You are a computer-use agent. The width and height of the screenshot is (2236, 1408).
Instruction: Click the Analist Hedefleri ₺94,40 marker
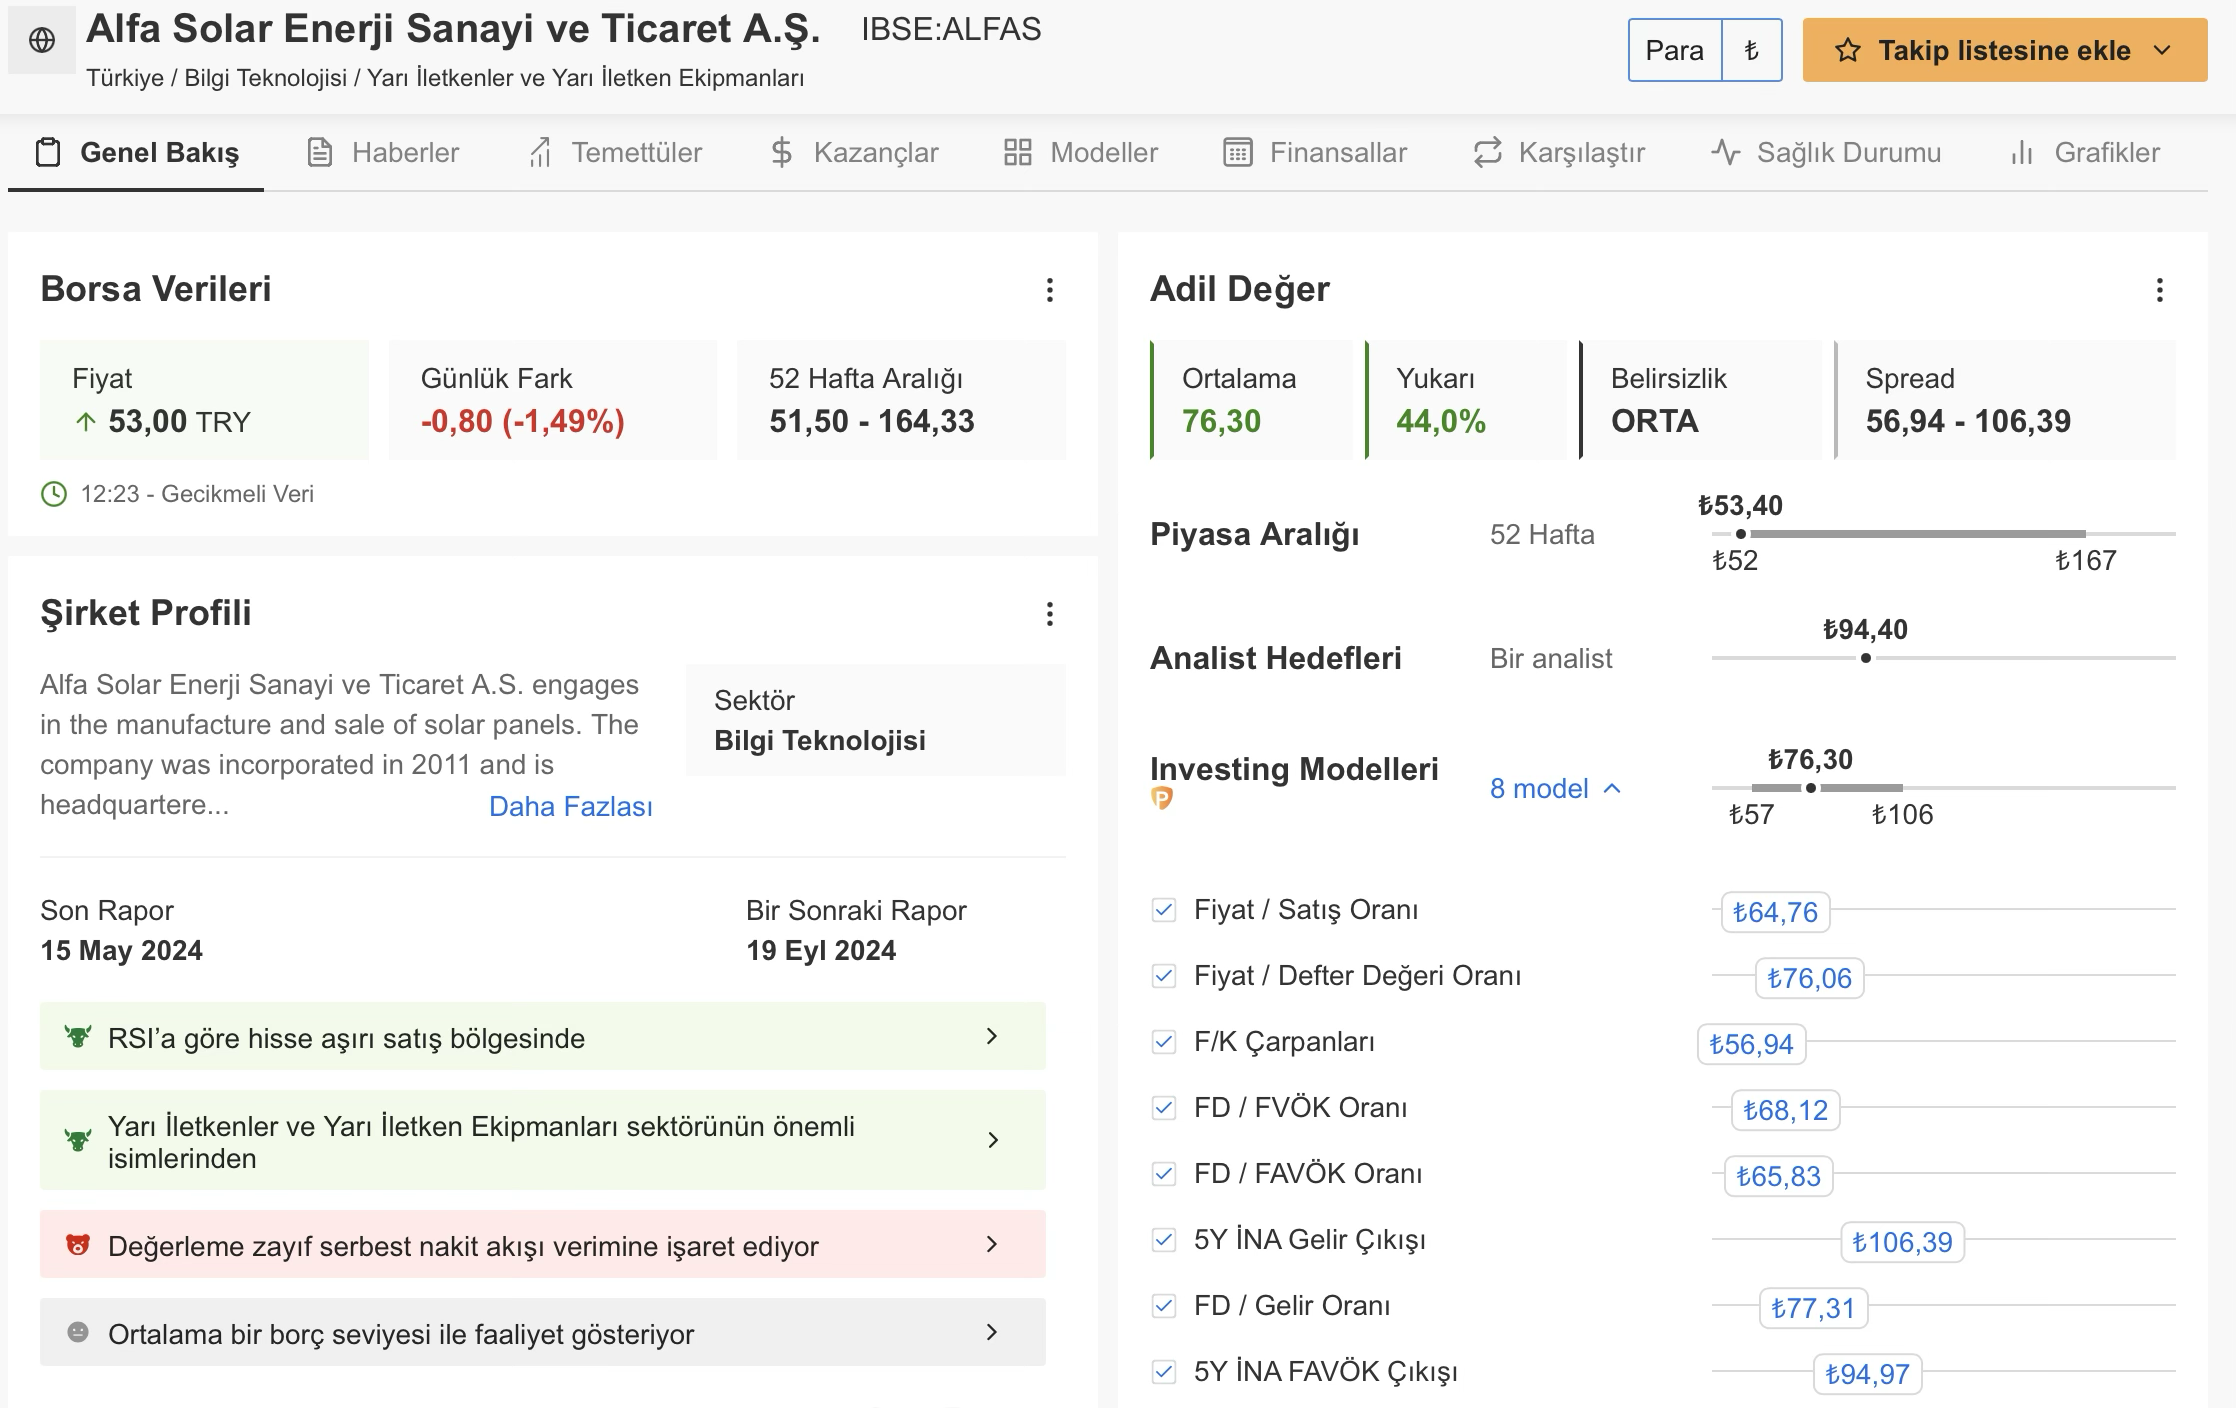pos(1866,658)
